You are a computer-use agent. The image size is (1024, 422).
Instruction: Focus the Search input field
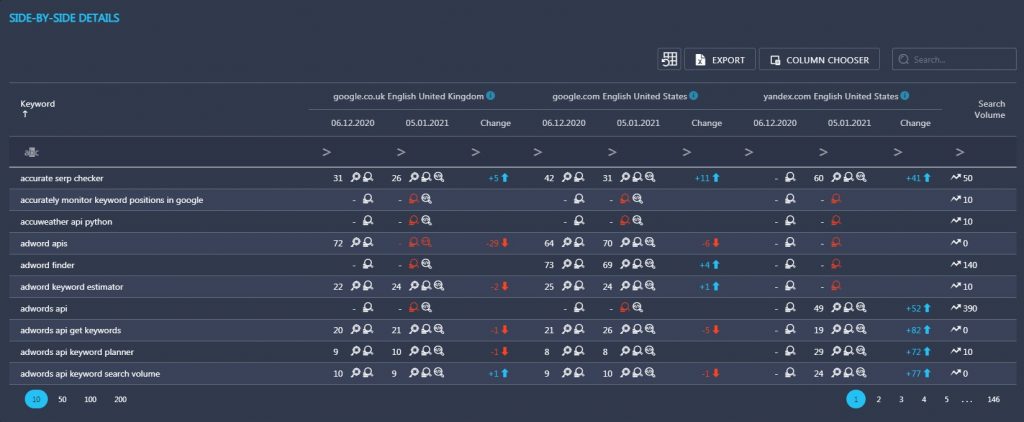[954, 59]
